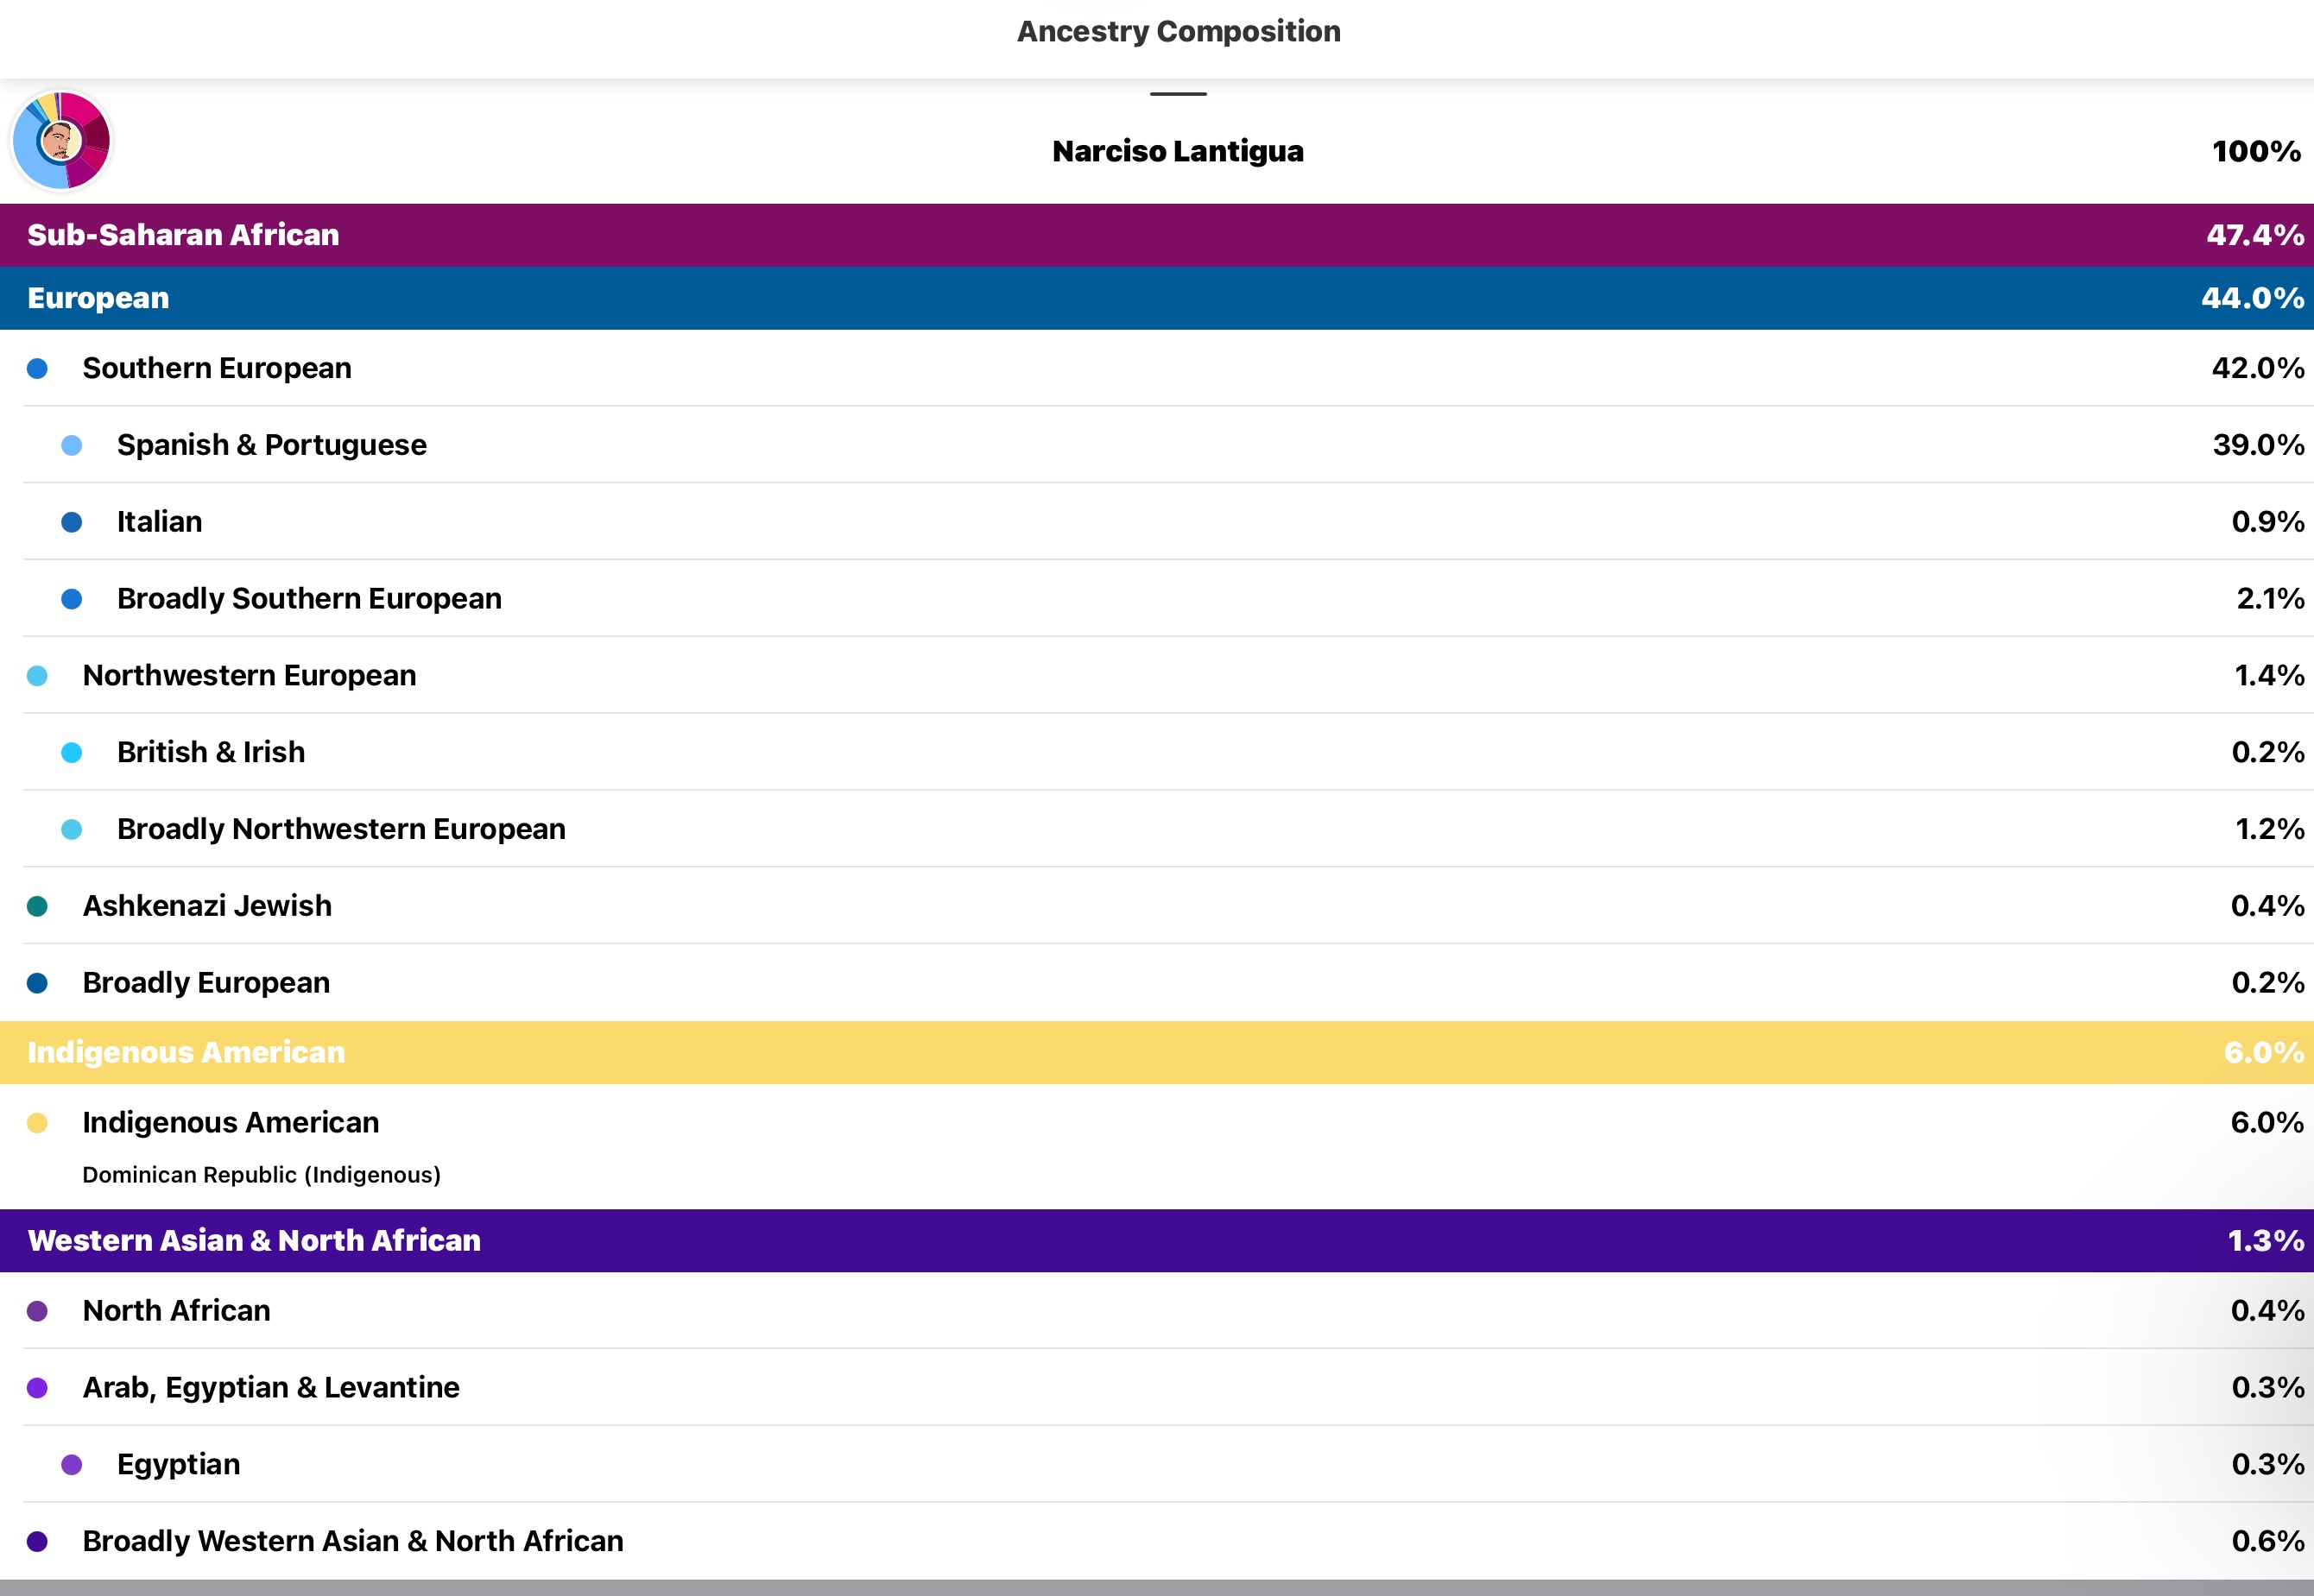Click the Southern European blue dot
Screen dimensions: 2314x1596
[37, 369]
